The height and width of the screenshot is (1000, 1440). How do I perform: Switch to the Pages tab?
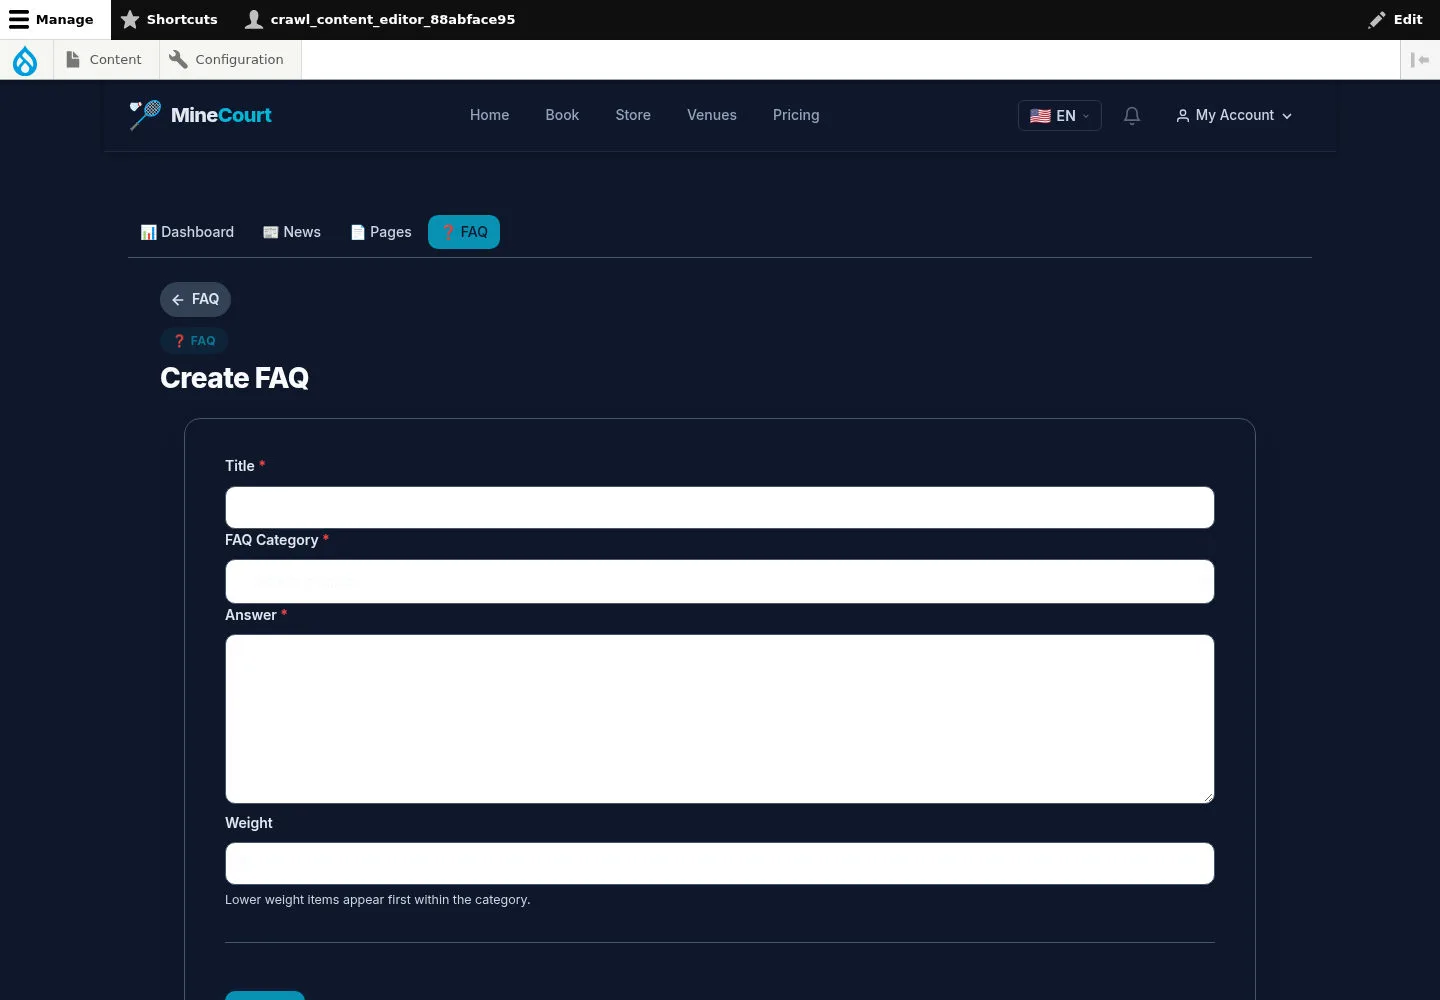381,232
